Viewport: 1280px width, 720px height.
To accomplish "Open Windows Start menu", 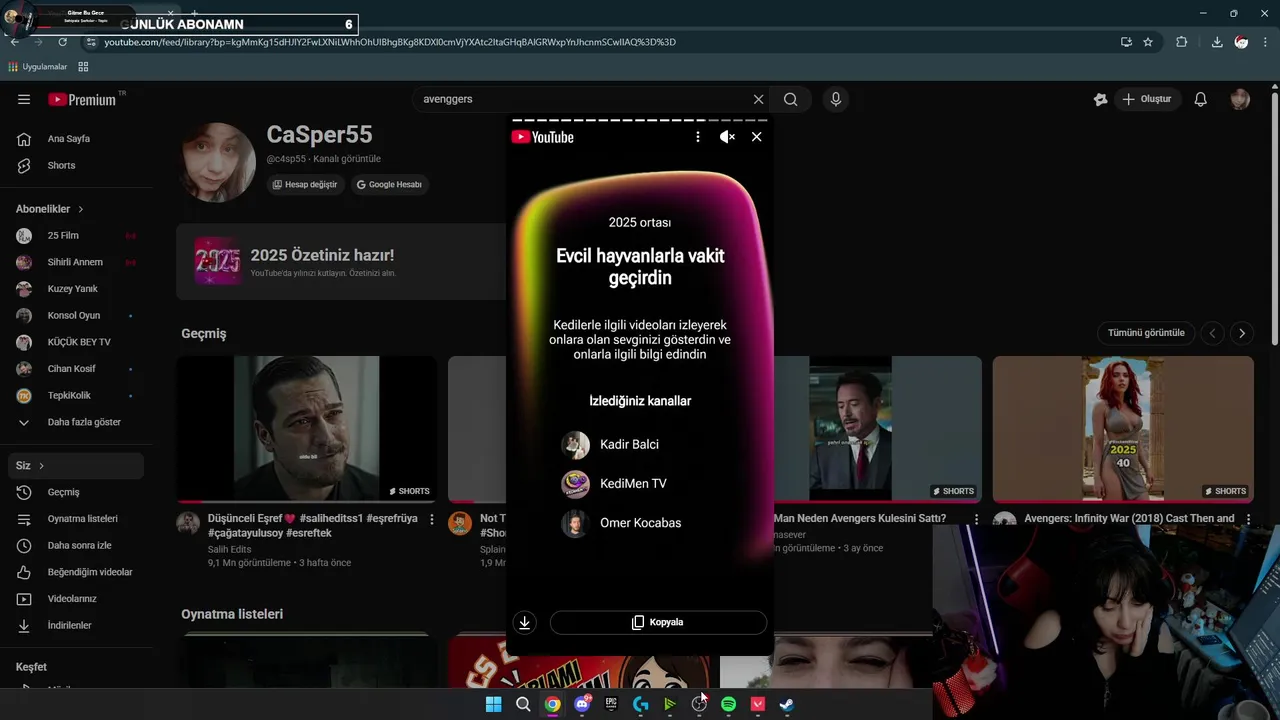I will click(x=494, y=704).
